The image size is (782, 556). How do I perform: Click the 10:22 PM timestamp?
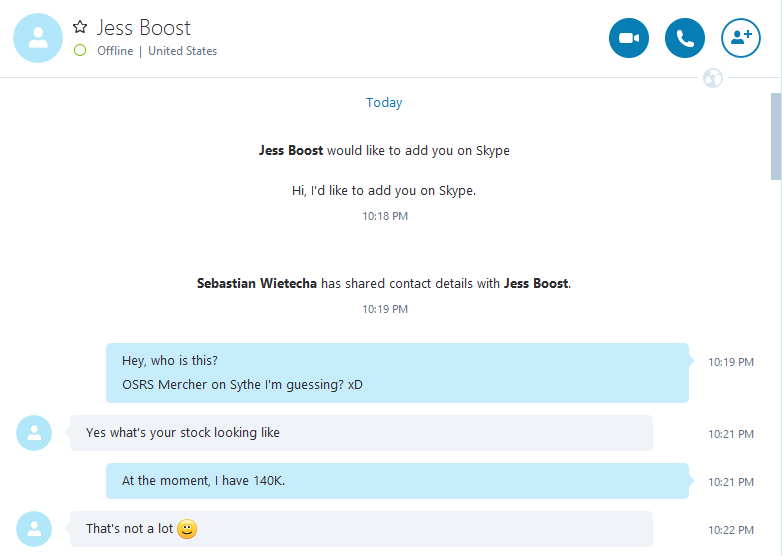tap(731, 530)
